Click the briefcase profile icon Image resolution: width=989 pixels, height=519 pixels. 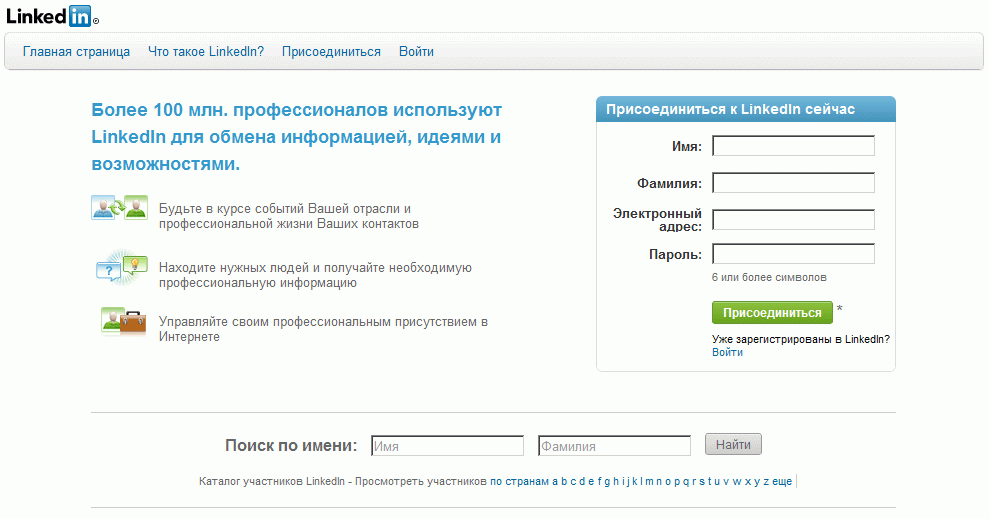pos(124,321)
